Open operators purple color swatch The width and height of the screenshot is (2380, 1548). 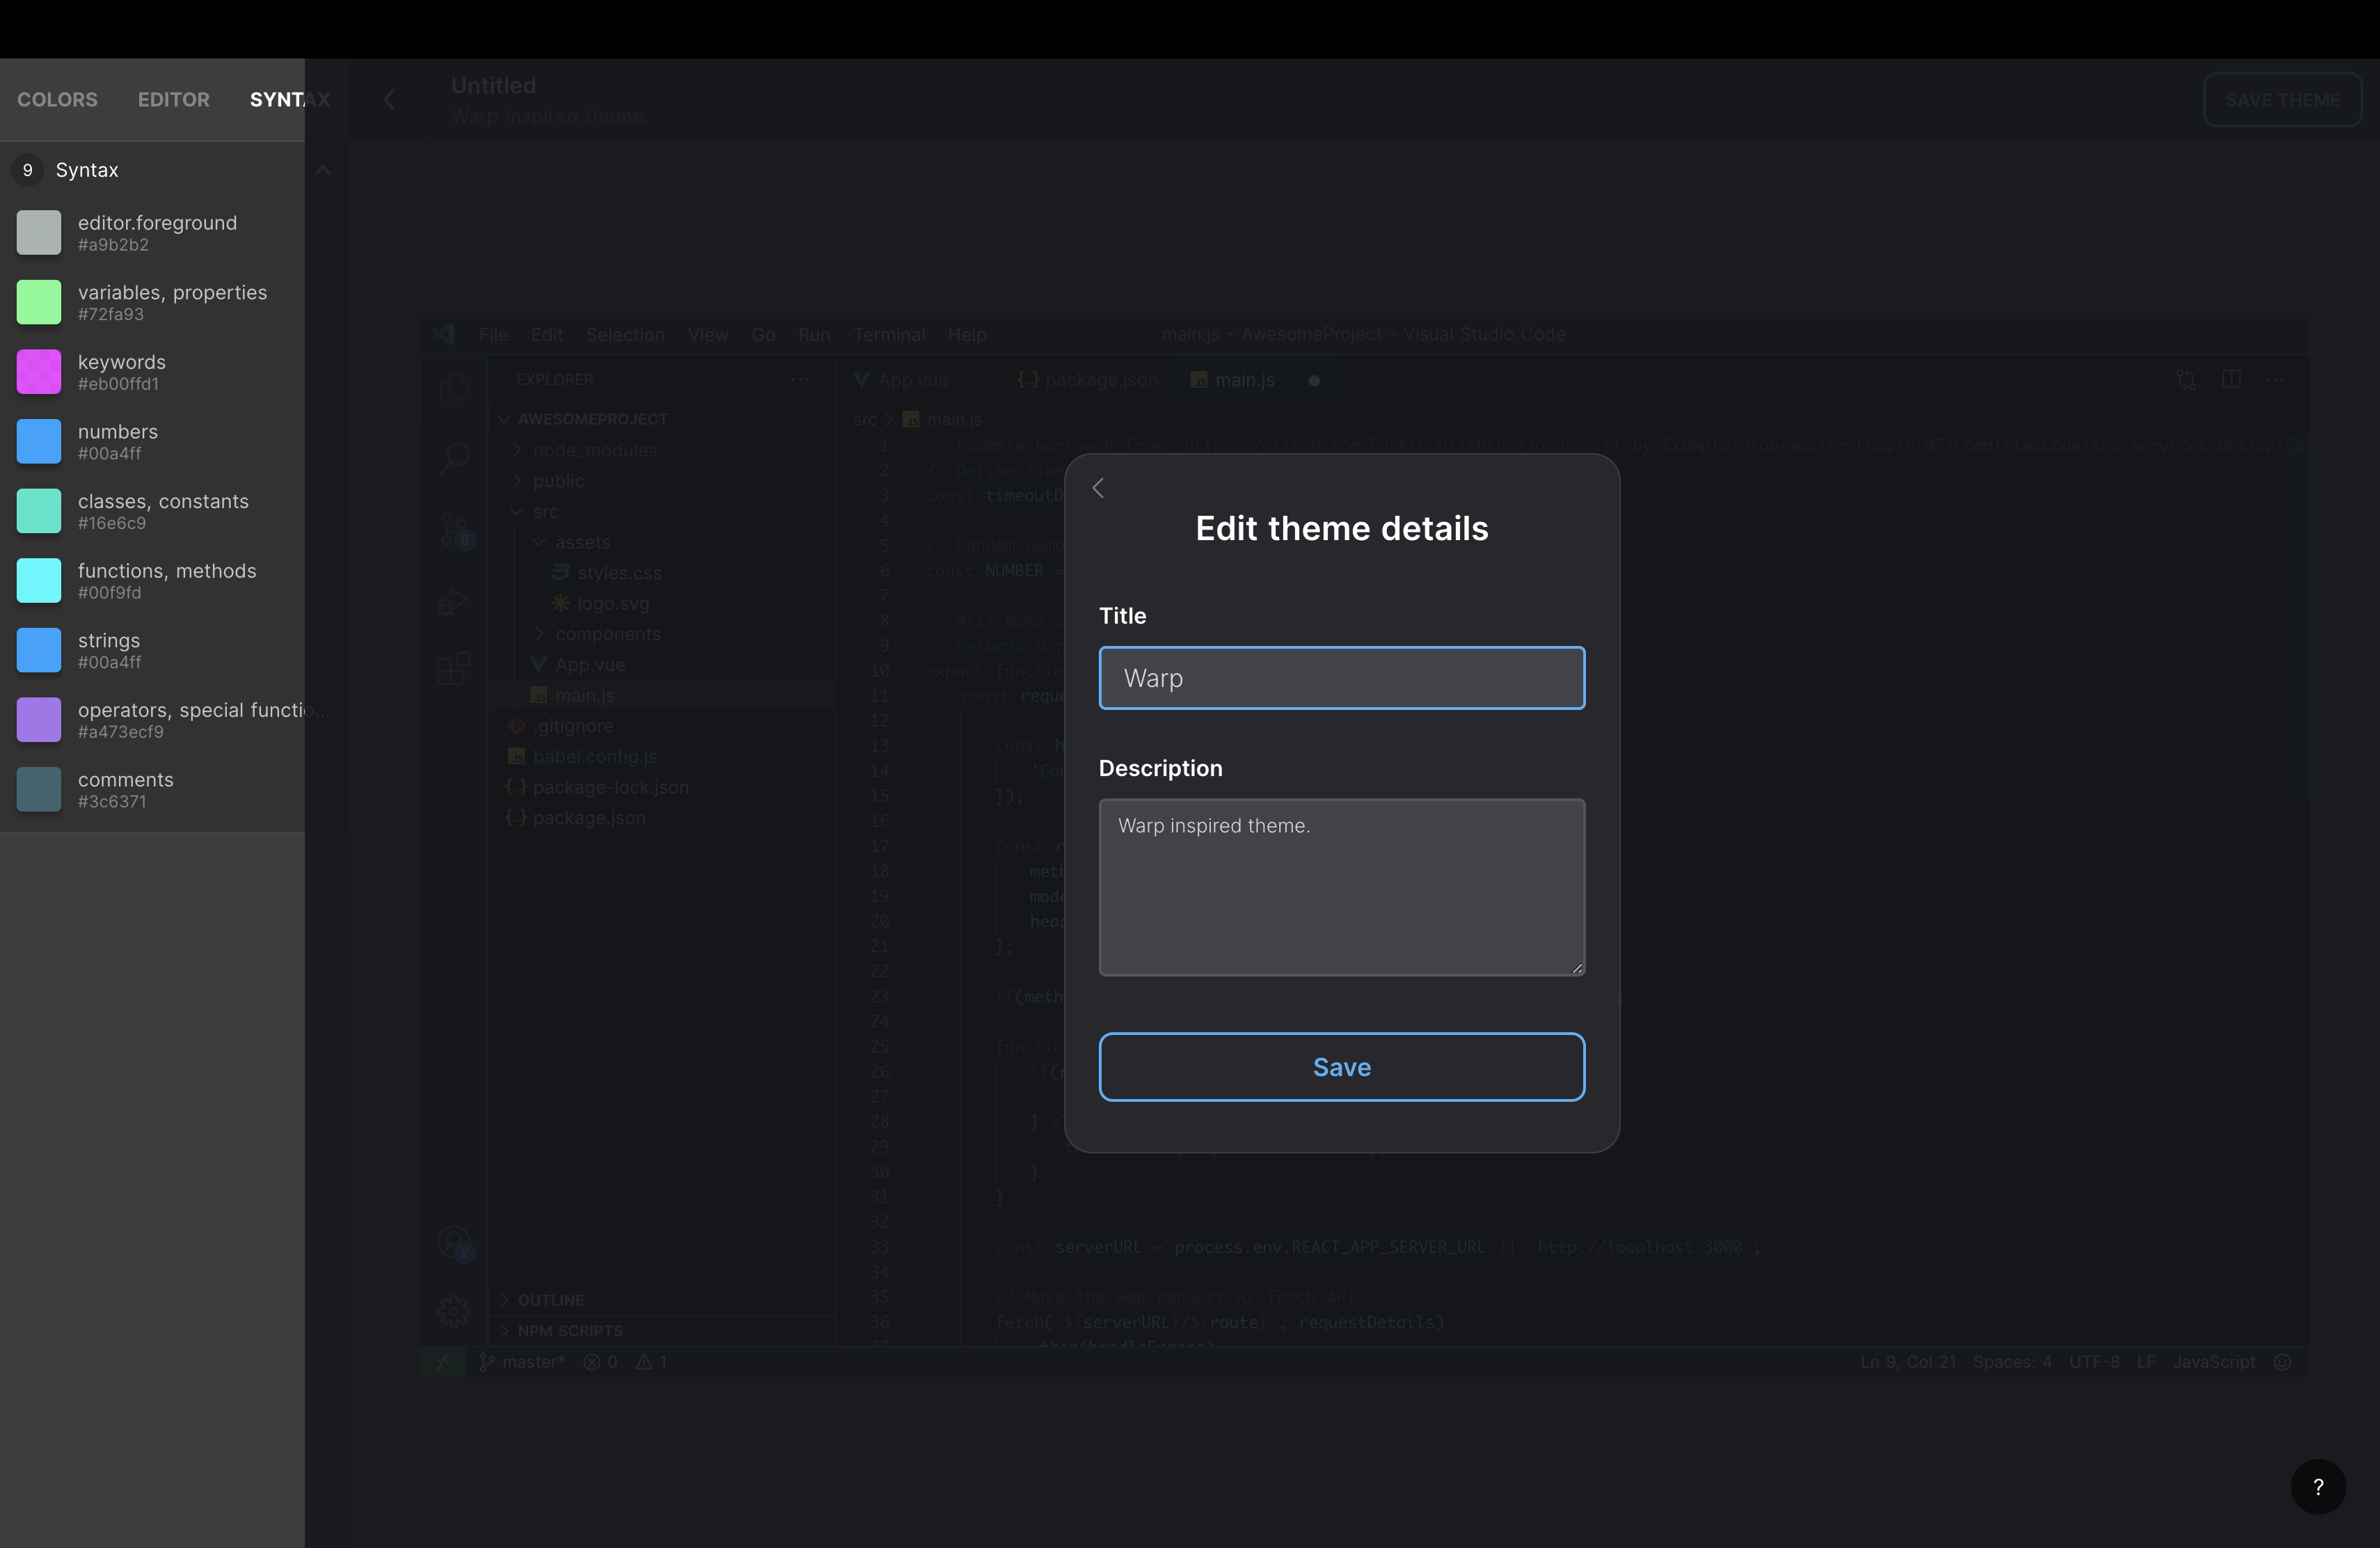click(39, 720)
